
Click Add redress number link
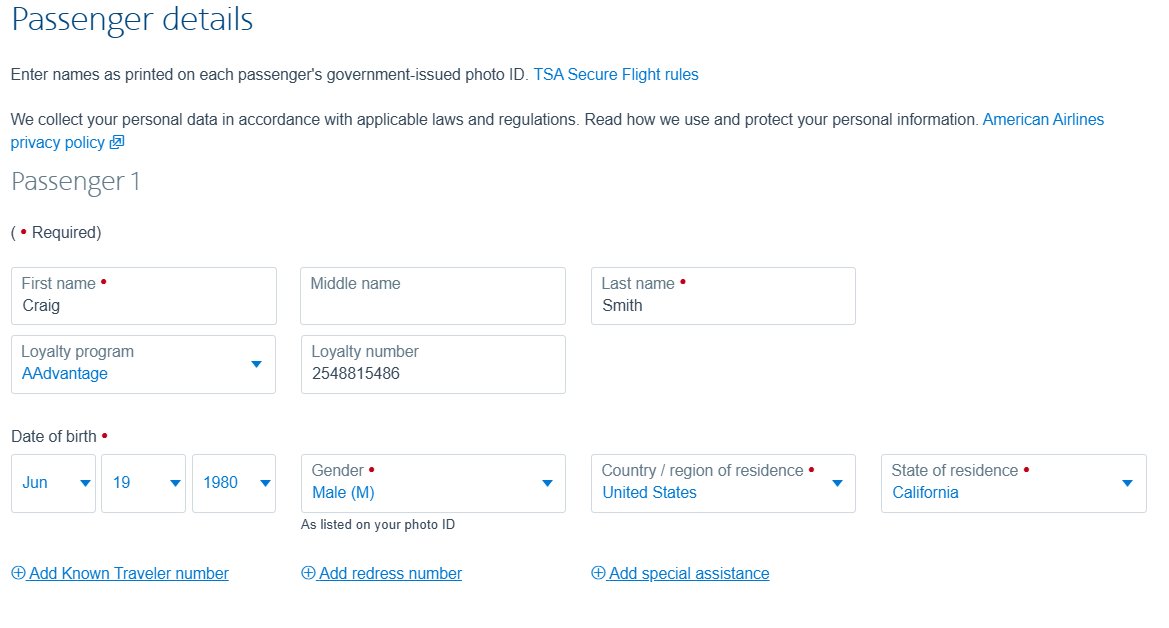[390, 573]
